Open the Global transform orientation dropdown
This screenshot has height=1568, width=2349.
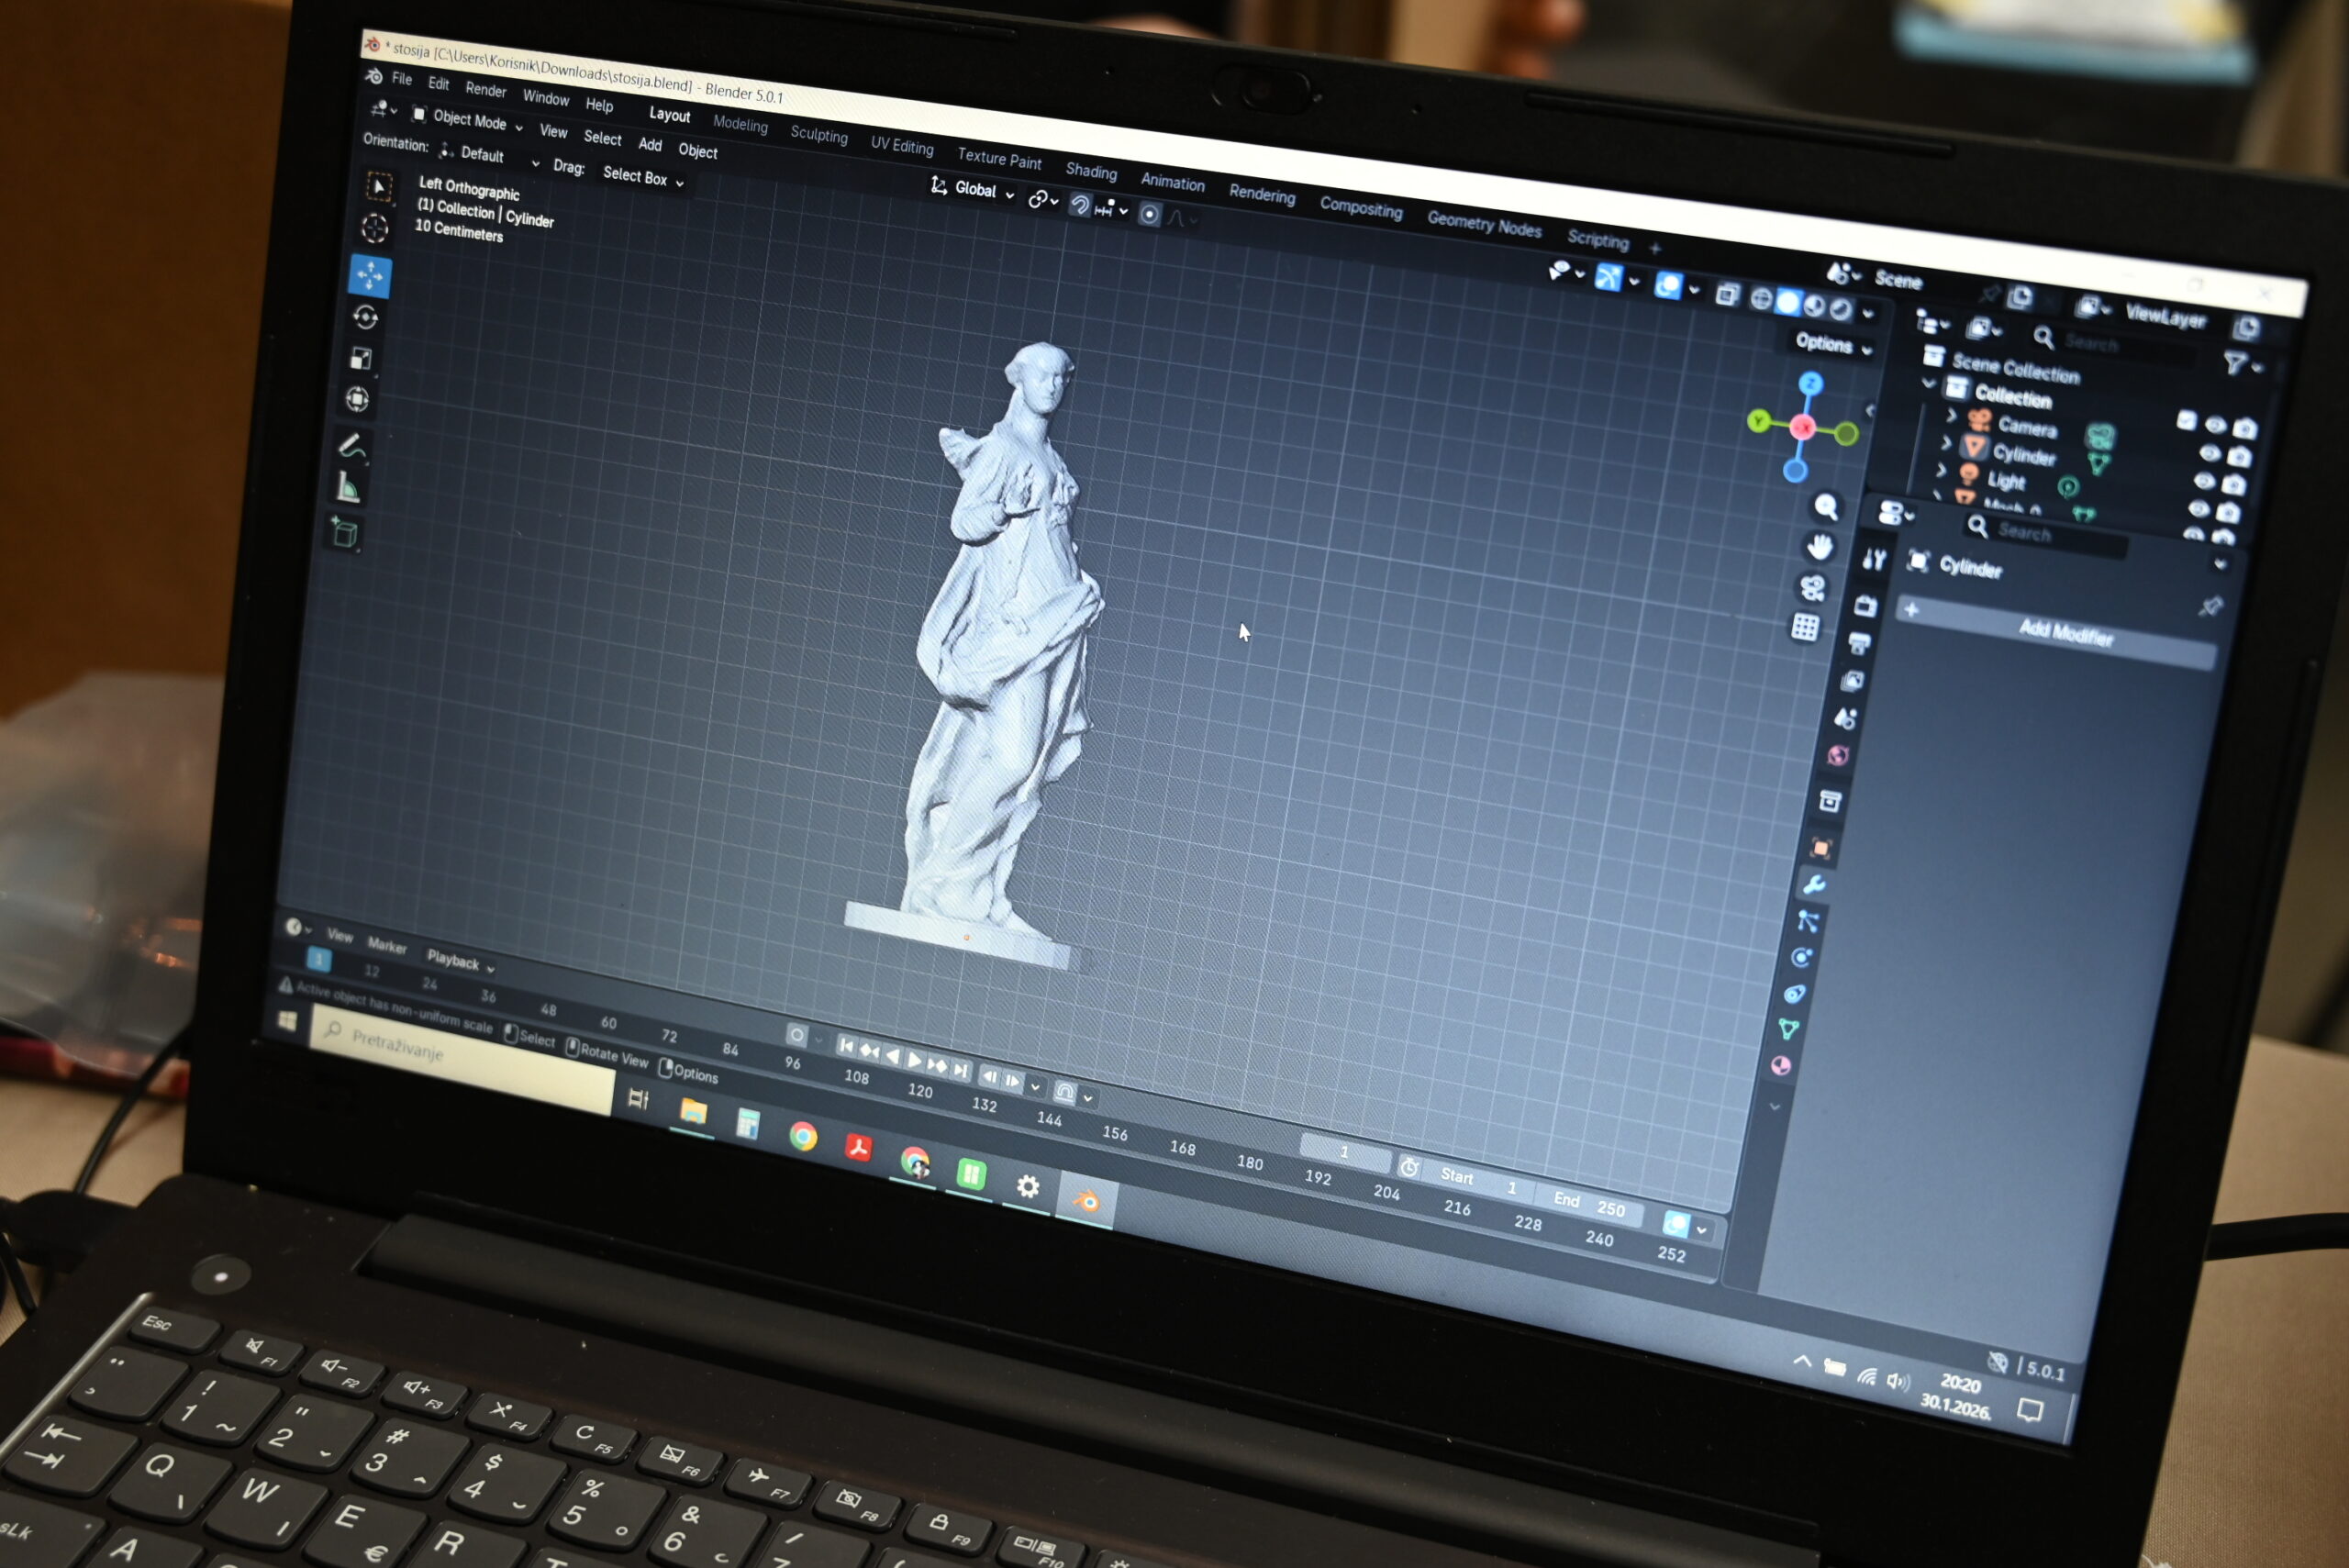click(x=973, y=189)
